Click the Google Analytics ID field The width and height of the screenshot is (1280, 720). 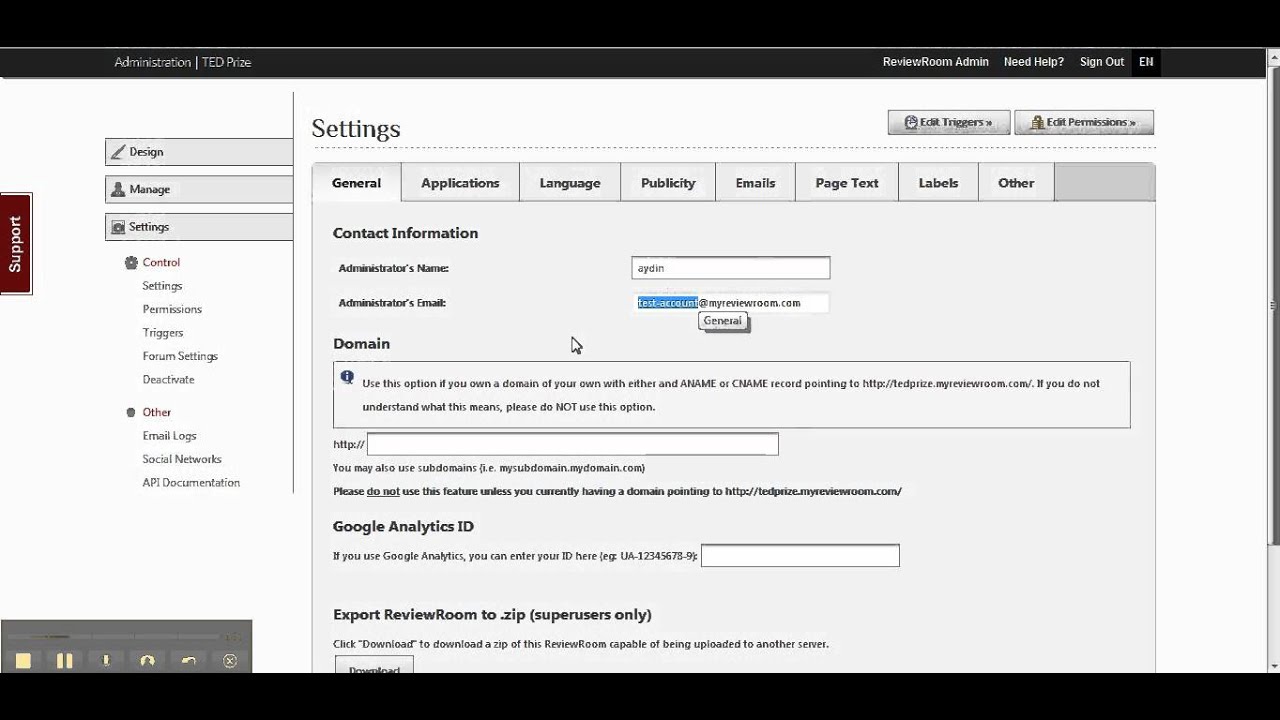point(800,556)
